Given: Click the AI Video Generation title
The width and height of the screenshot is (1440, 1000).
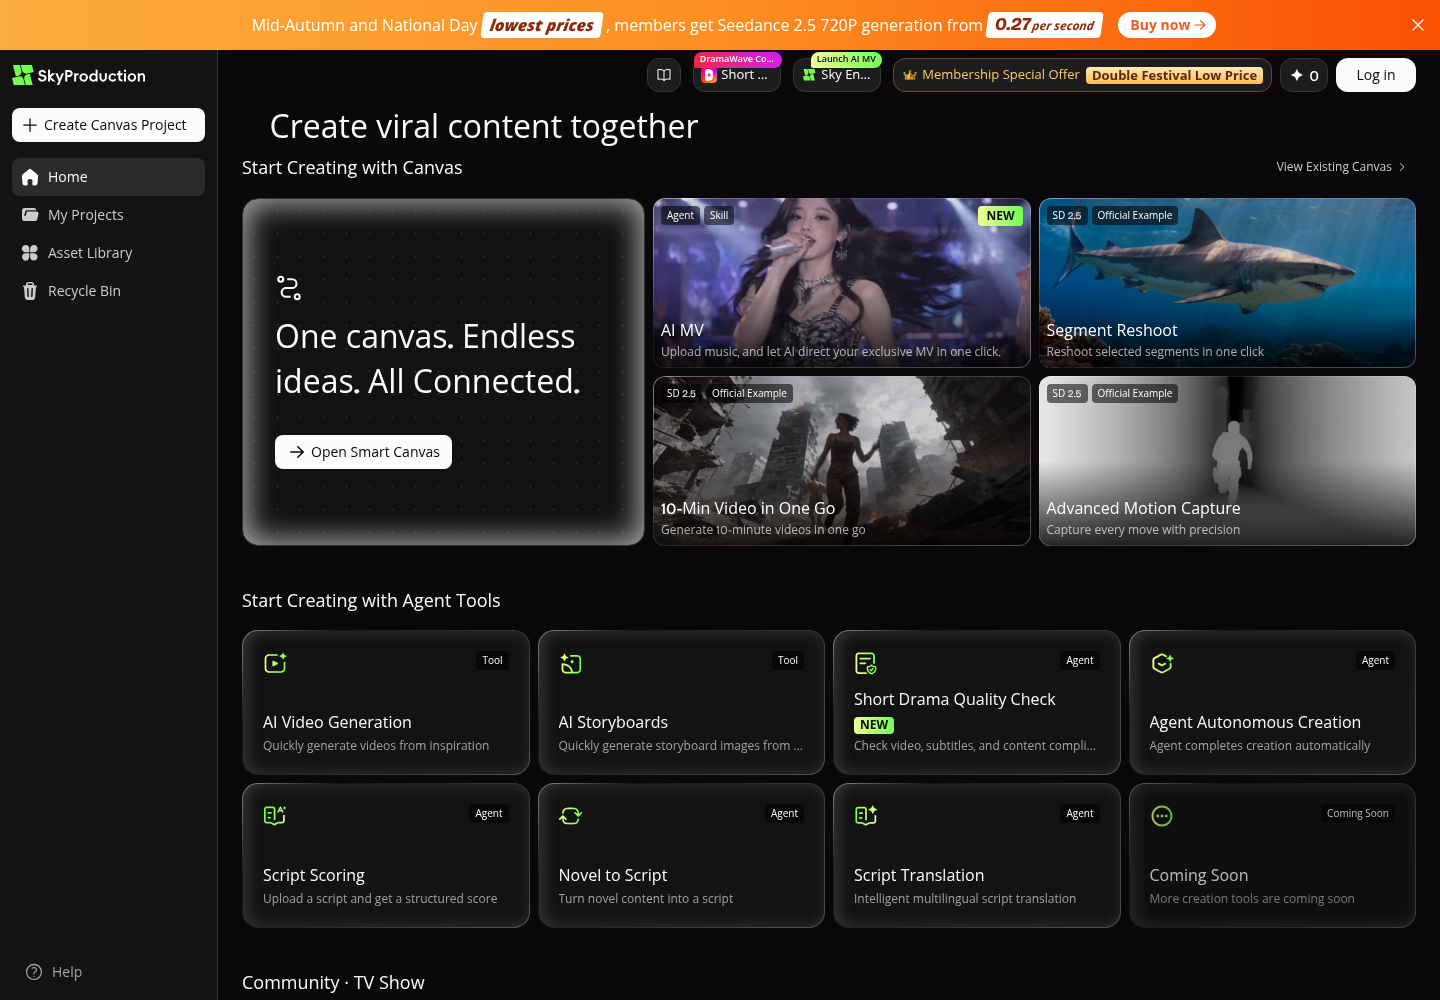Looking at the screenshot, I should coord(337,722).
